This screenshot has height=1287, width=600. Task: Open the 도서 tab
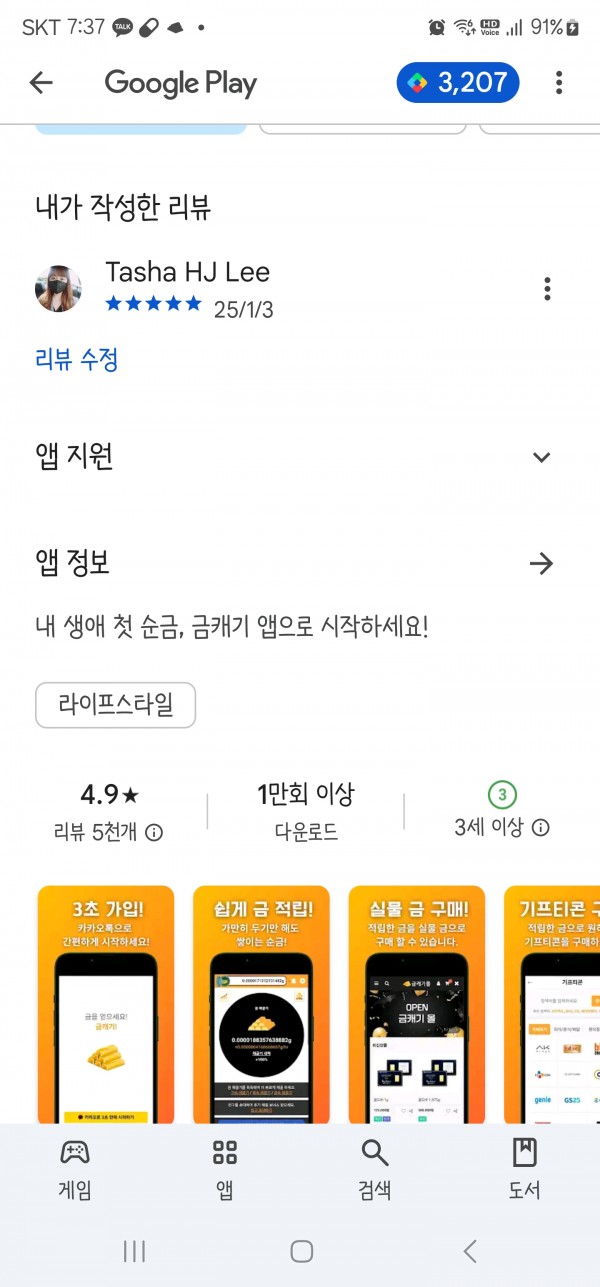tap(525, 1170)
